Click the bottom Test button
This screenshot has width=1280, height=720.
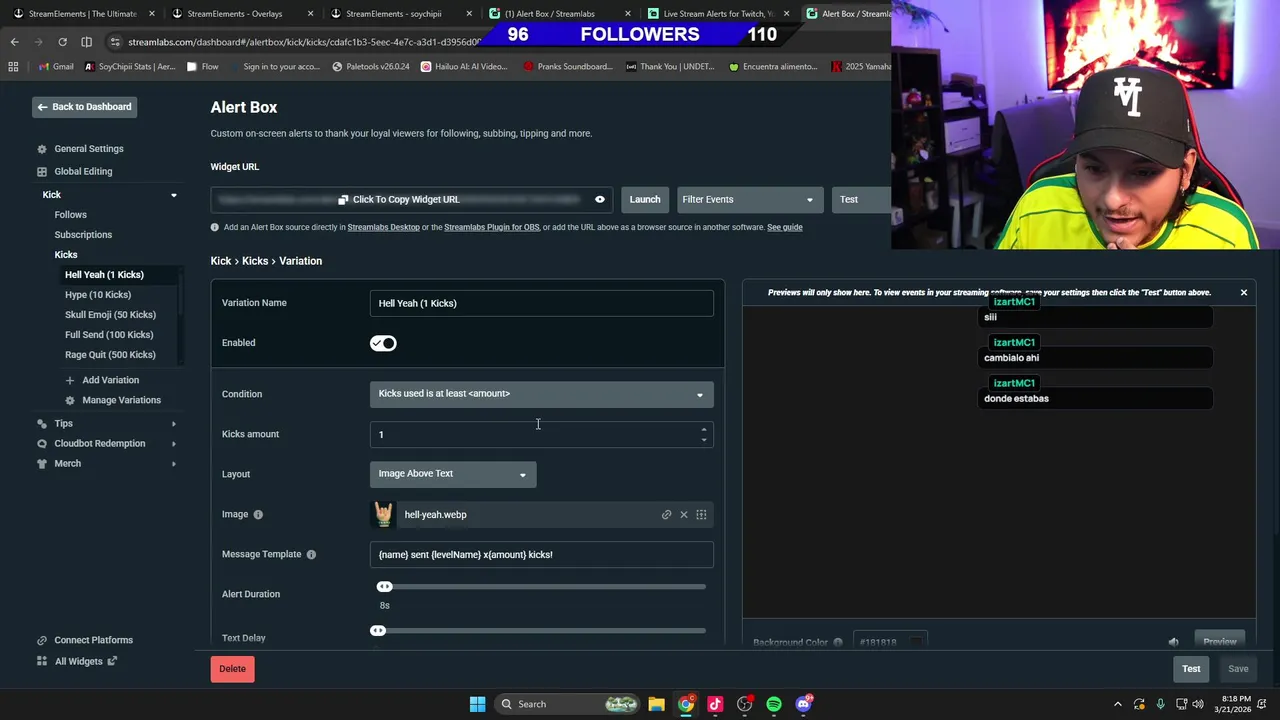1191,669
